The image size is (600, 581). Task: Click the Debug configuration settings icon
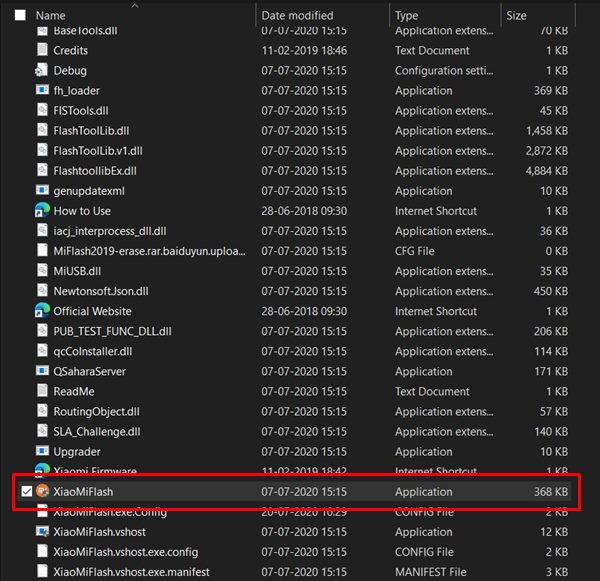click(42, 70)
